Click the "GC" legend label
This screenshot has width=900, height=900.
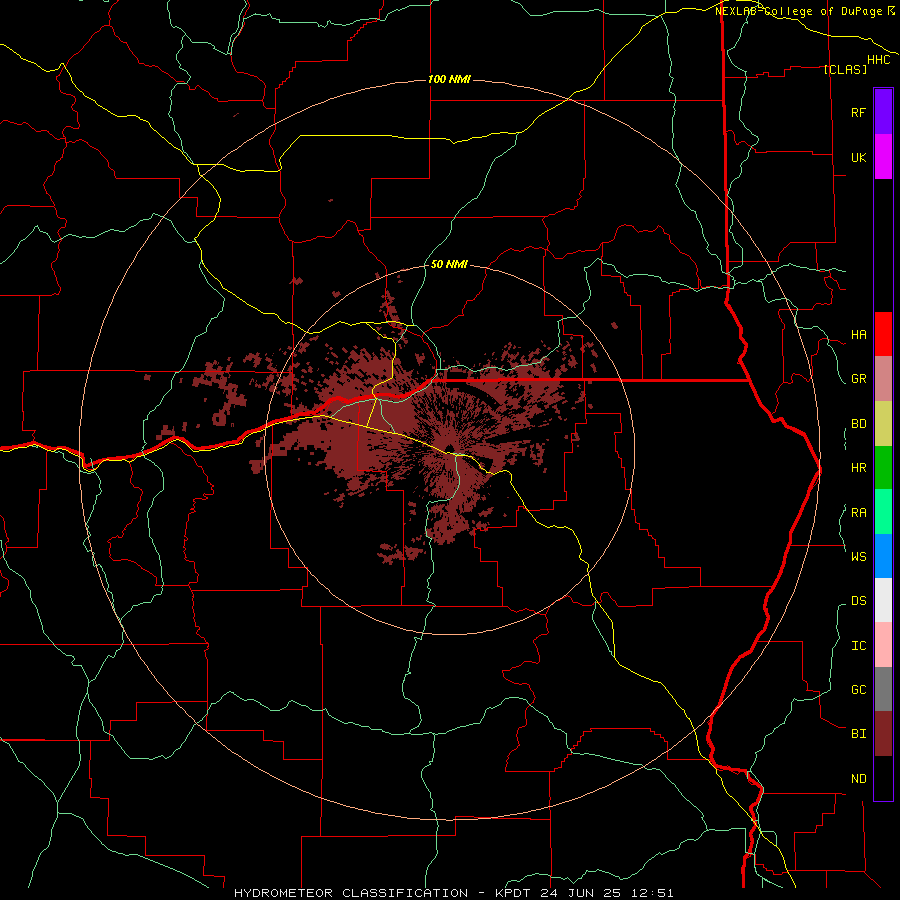click(858, 690)
